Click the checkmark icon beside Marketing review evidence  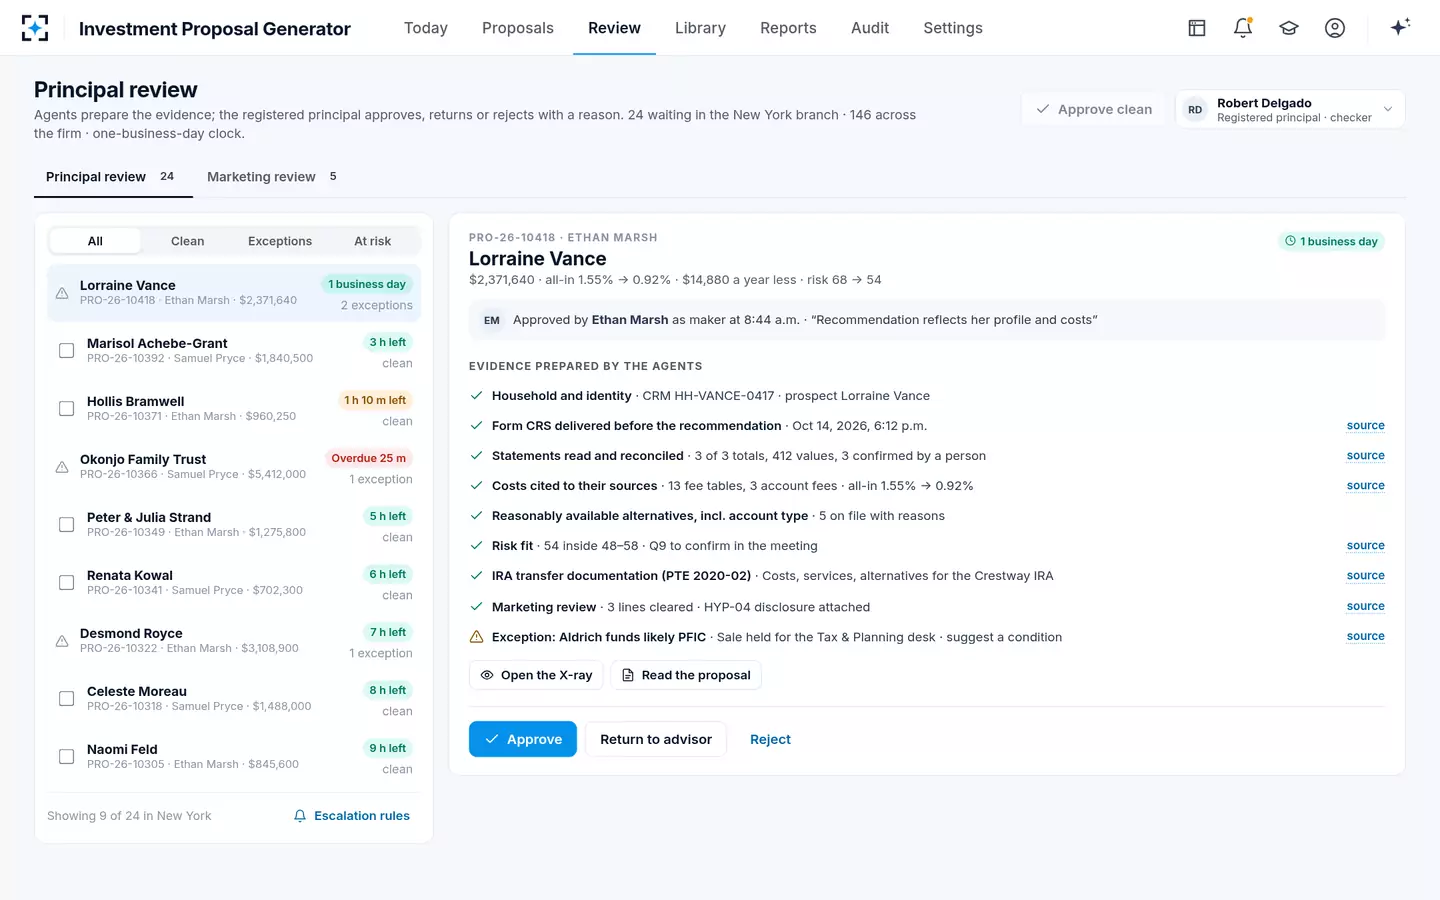[x=477, y=607]
